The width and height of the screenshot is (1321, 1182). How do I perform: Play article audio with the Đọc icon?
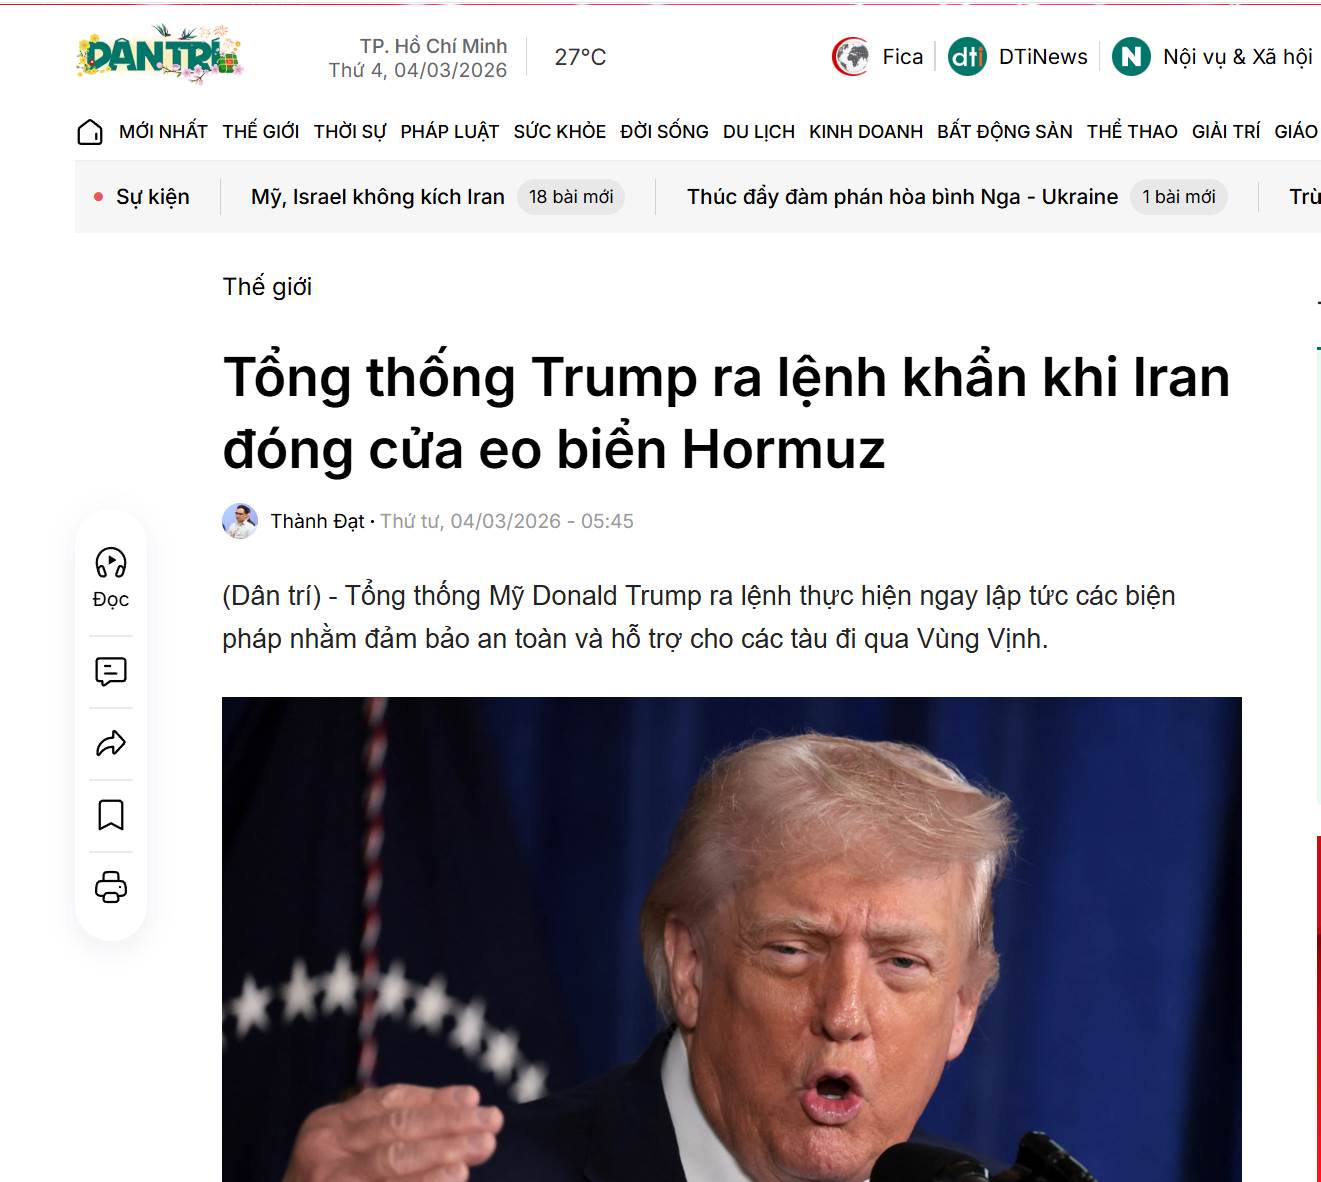[x=111, y=563]
